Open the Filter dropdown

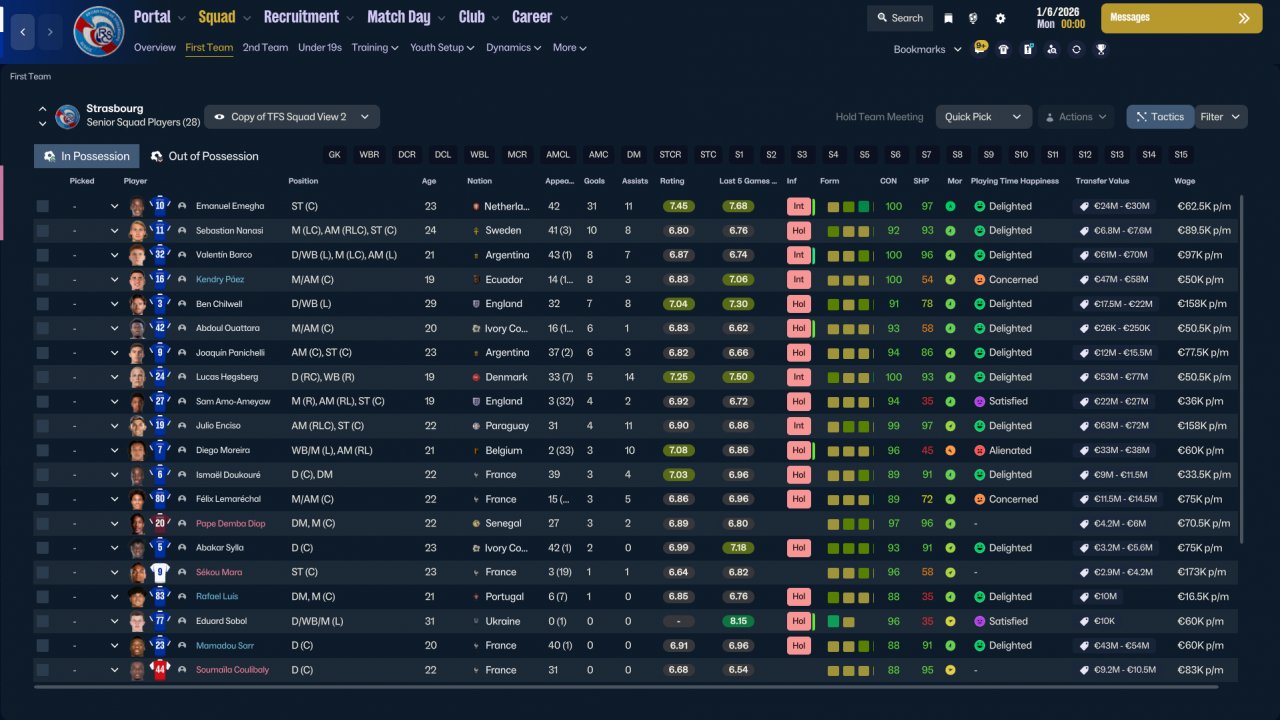[1220, 117]
